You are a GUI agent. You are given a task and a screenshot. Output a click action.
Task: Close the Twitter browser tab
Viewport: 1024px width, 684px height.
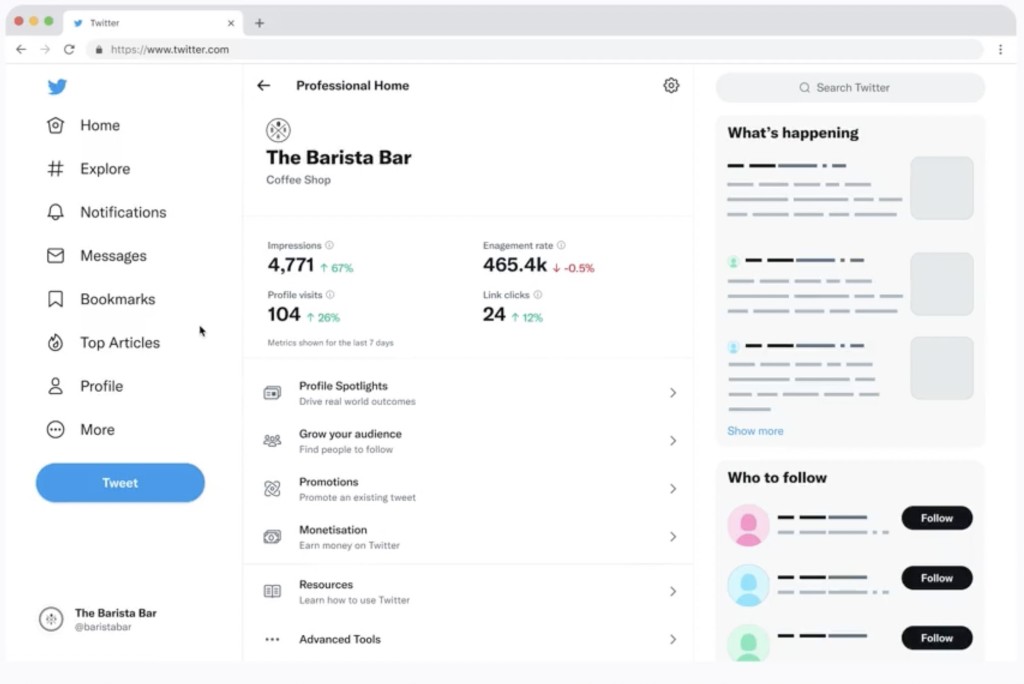click(x=231, y=23)
